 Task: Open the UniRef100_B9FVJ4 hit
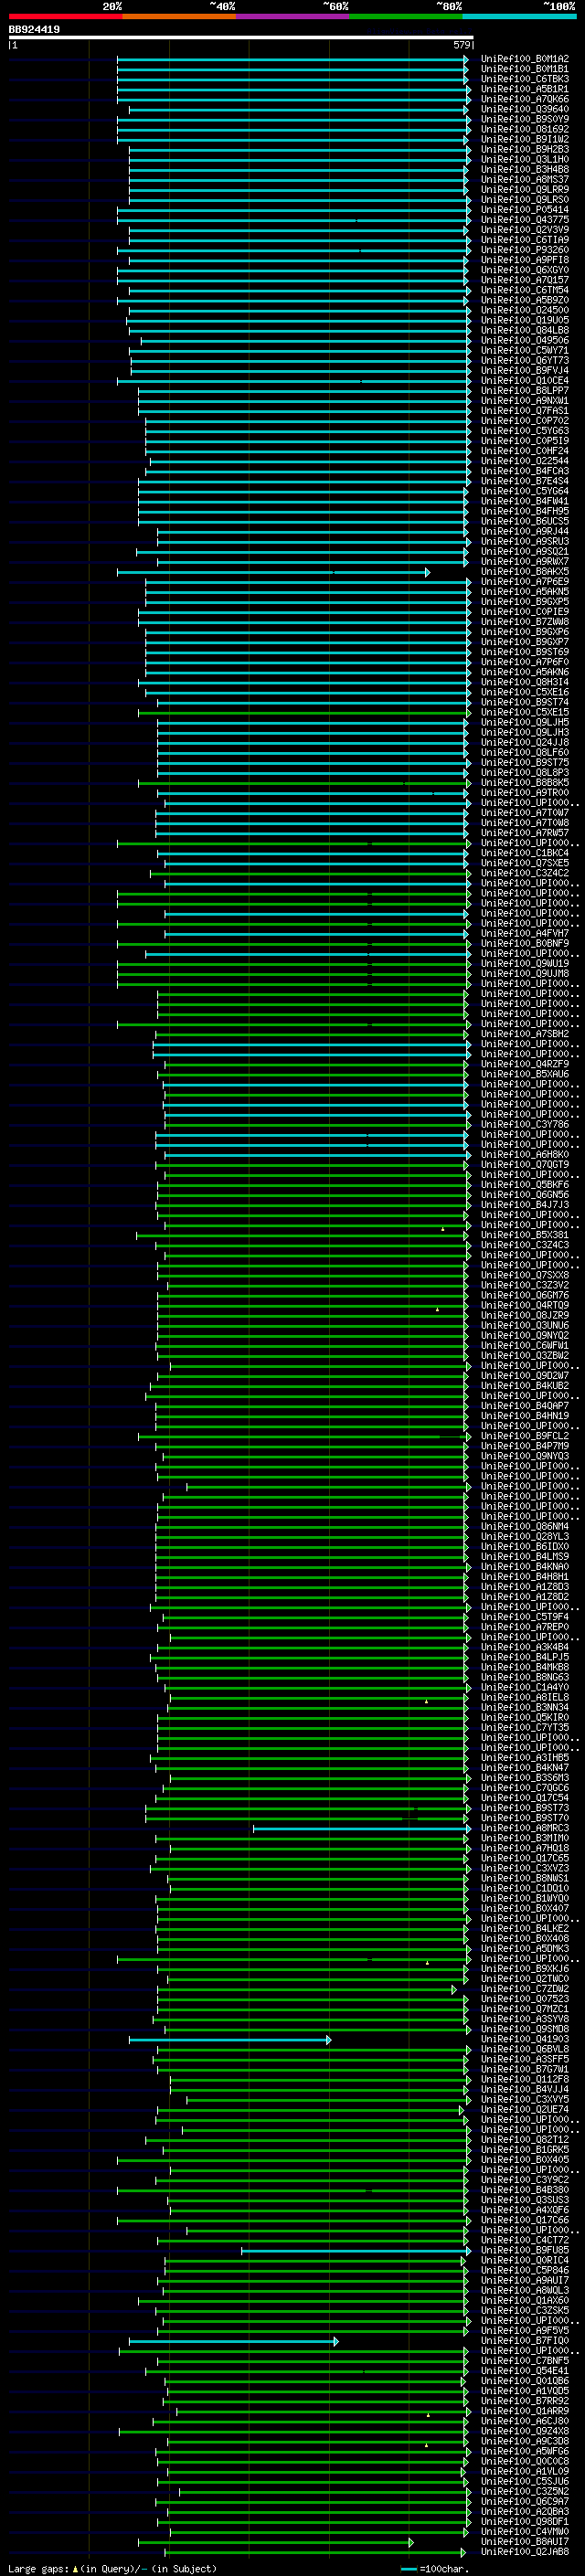click(525, 371)
